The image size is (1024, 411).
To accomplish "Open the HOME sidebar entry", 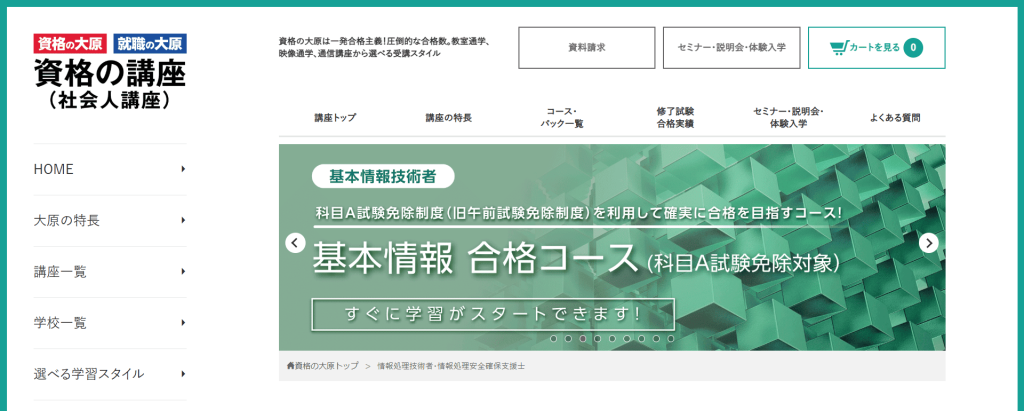I will pos(110,169).
